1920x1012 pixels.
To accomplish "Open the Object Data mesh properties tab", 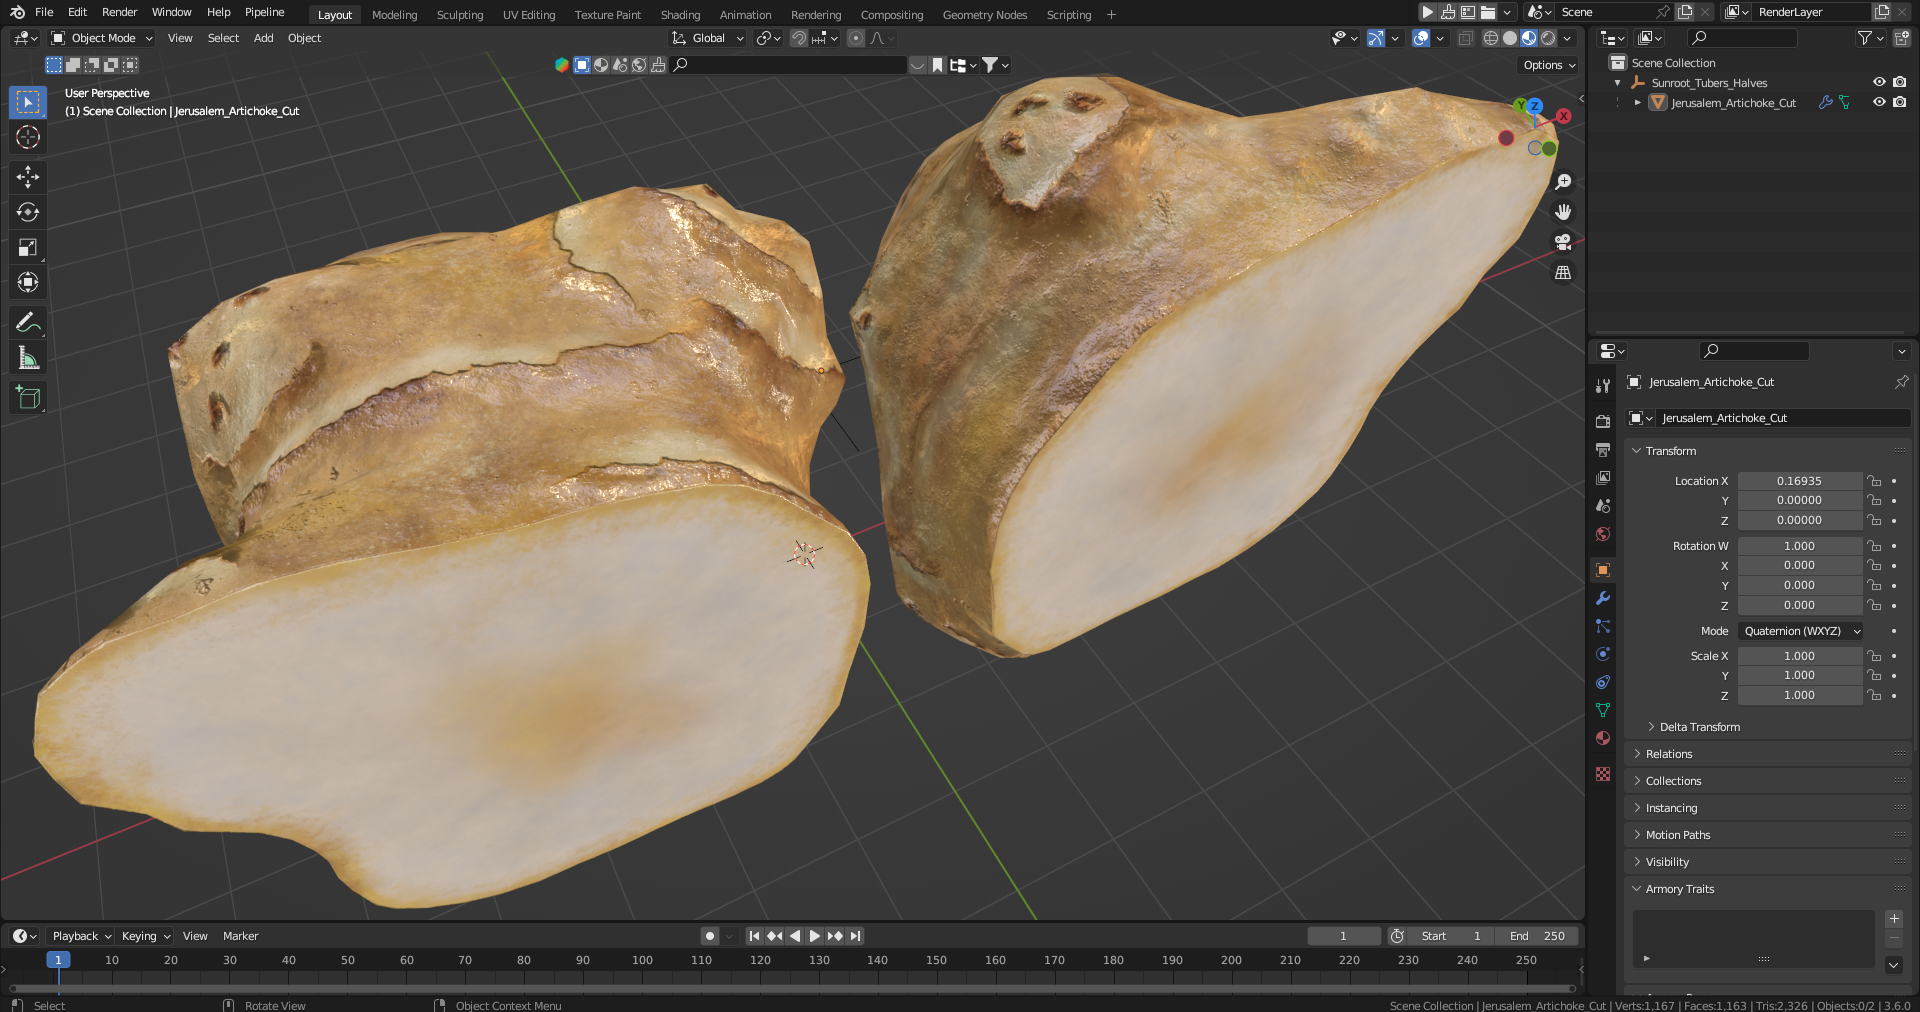I will click(1603, 710).
